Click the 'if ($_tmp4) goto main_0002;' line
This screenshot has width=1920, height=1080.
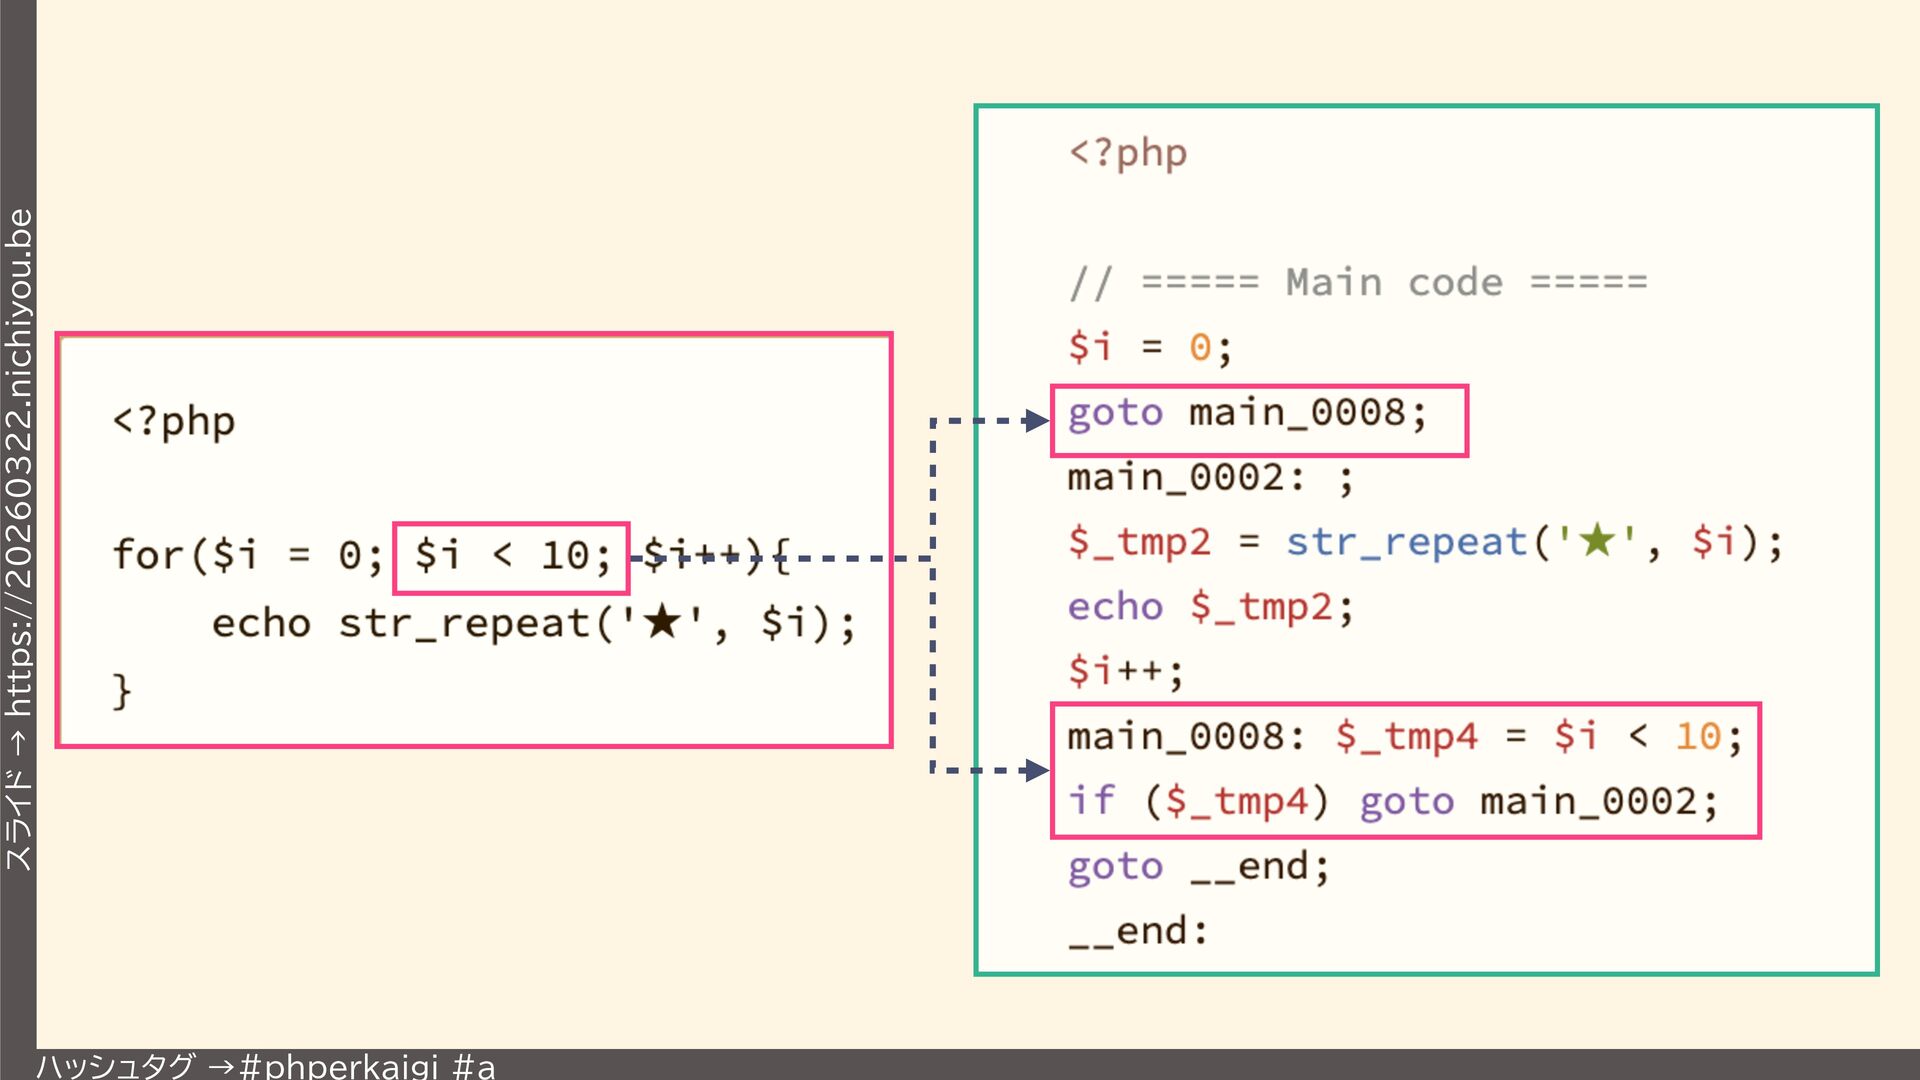[x=1392, y=802]
